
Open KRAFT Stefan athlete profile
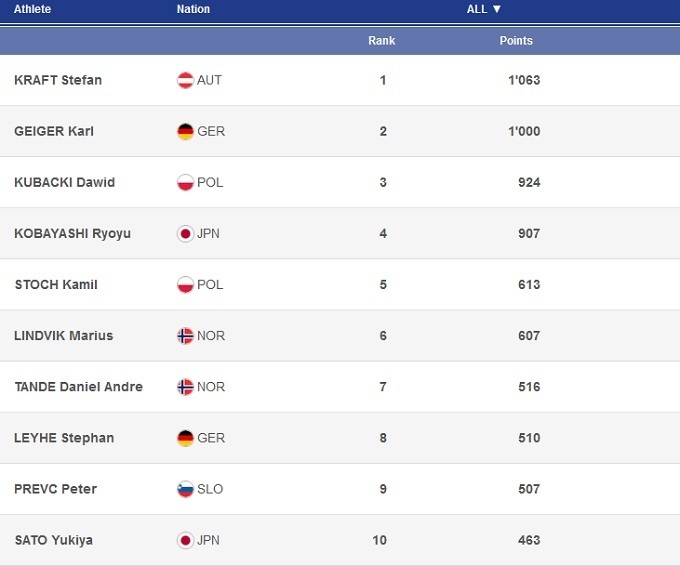58,80
